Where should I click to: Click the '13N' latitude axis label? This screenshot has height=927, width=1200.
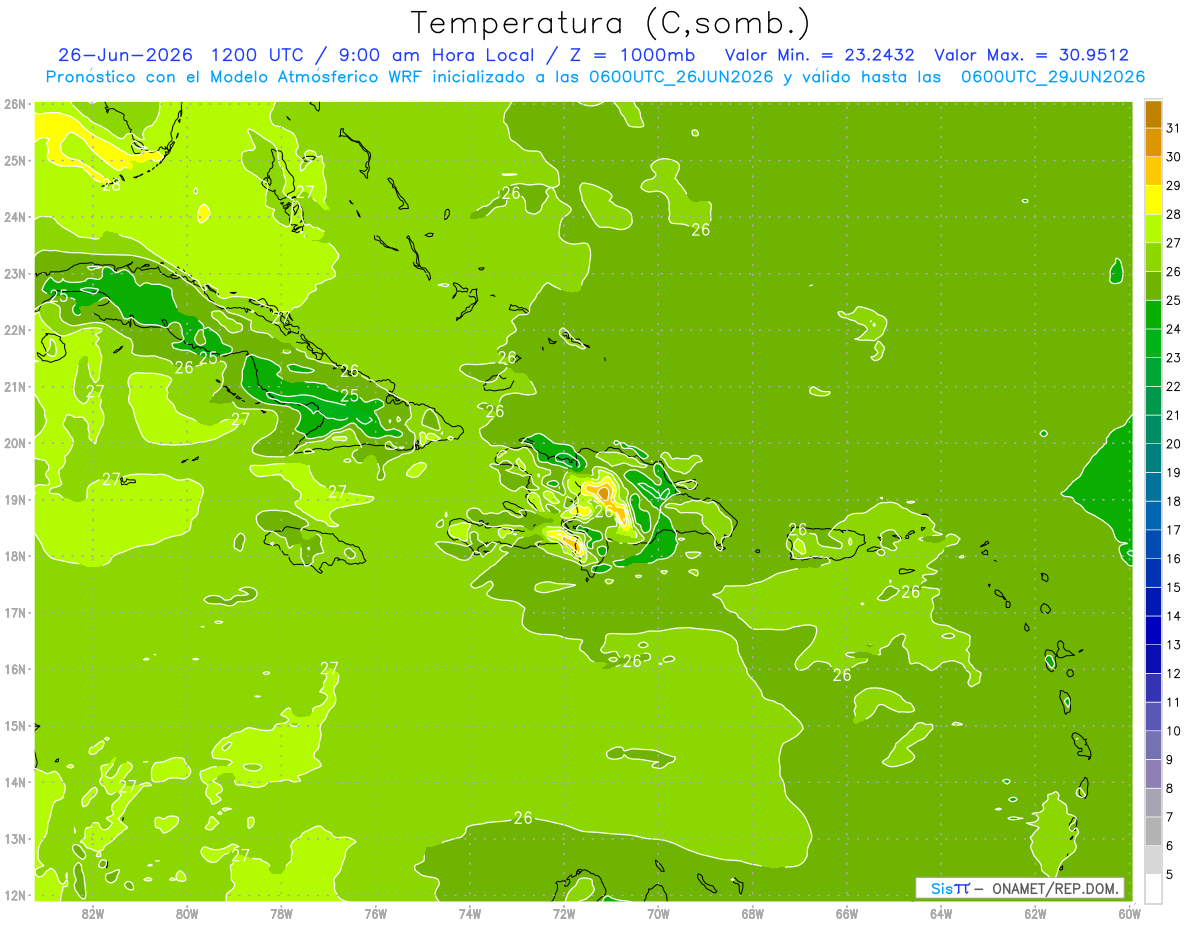click(x=15, y=838)
